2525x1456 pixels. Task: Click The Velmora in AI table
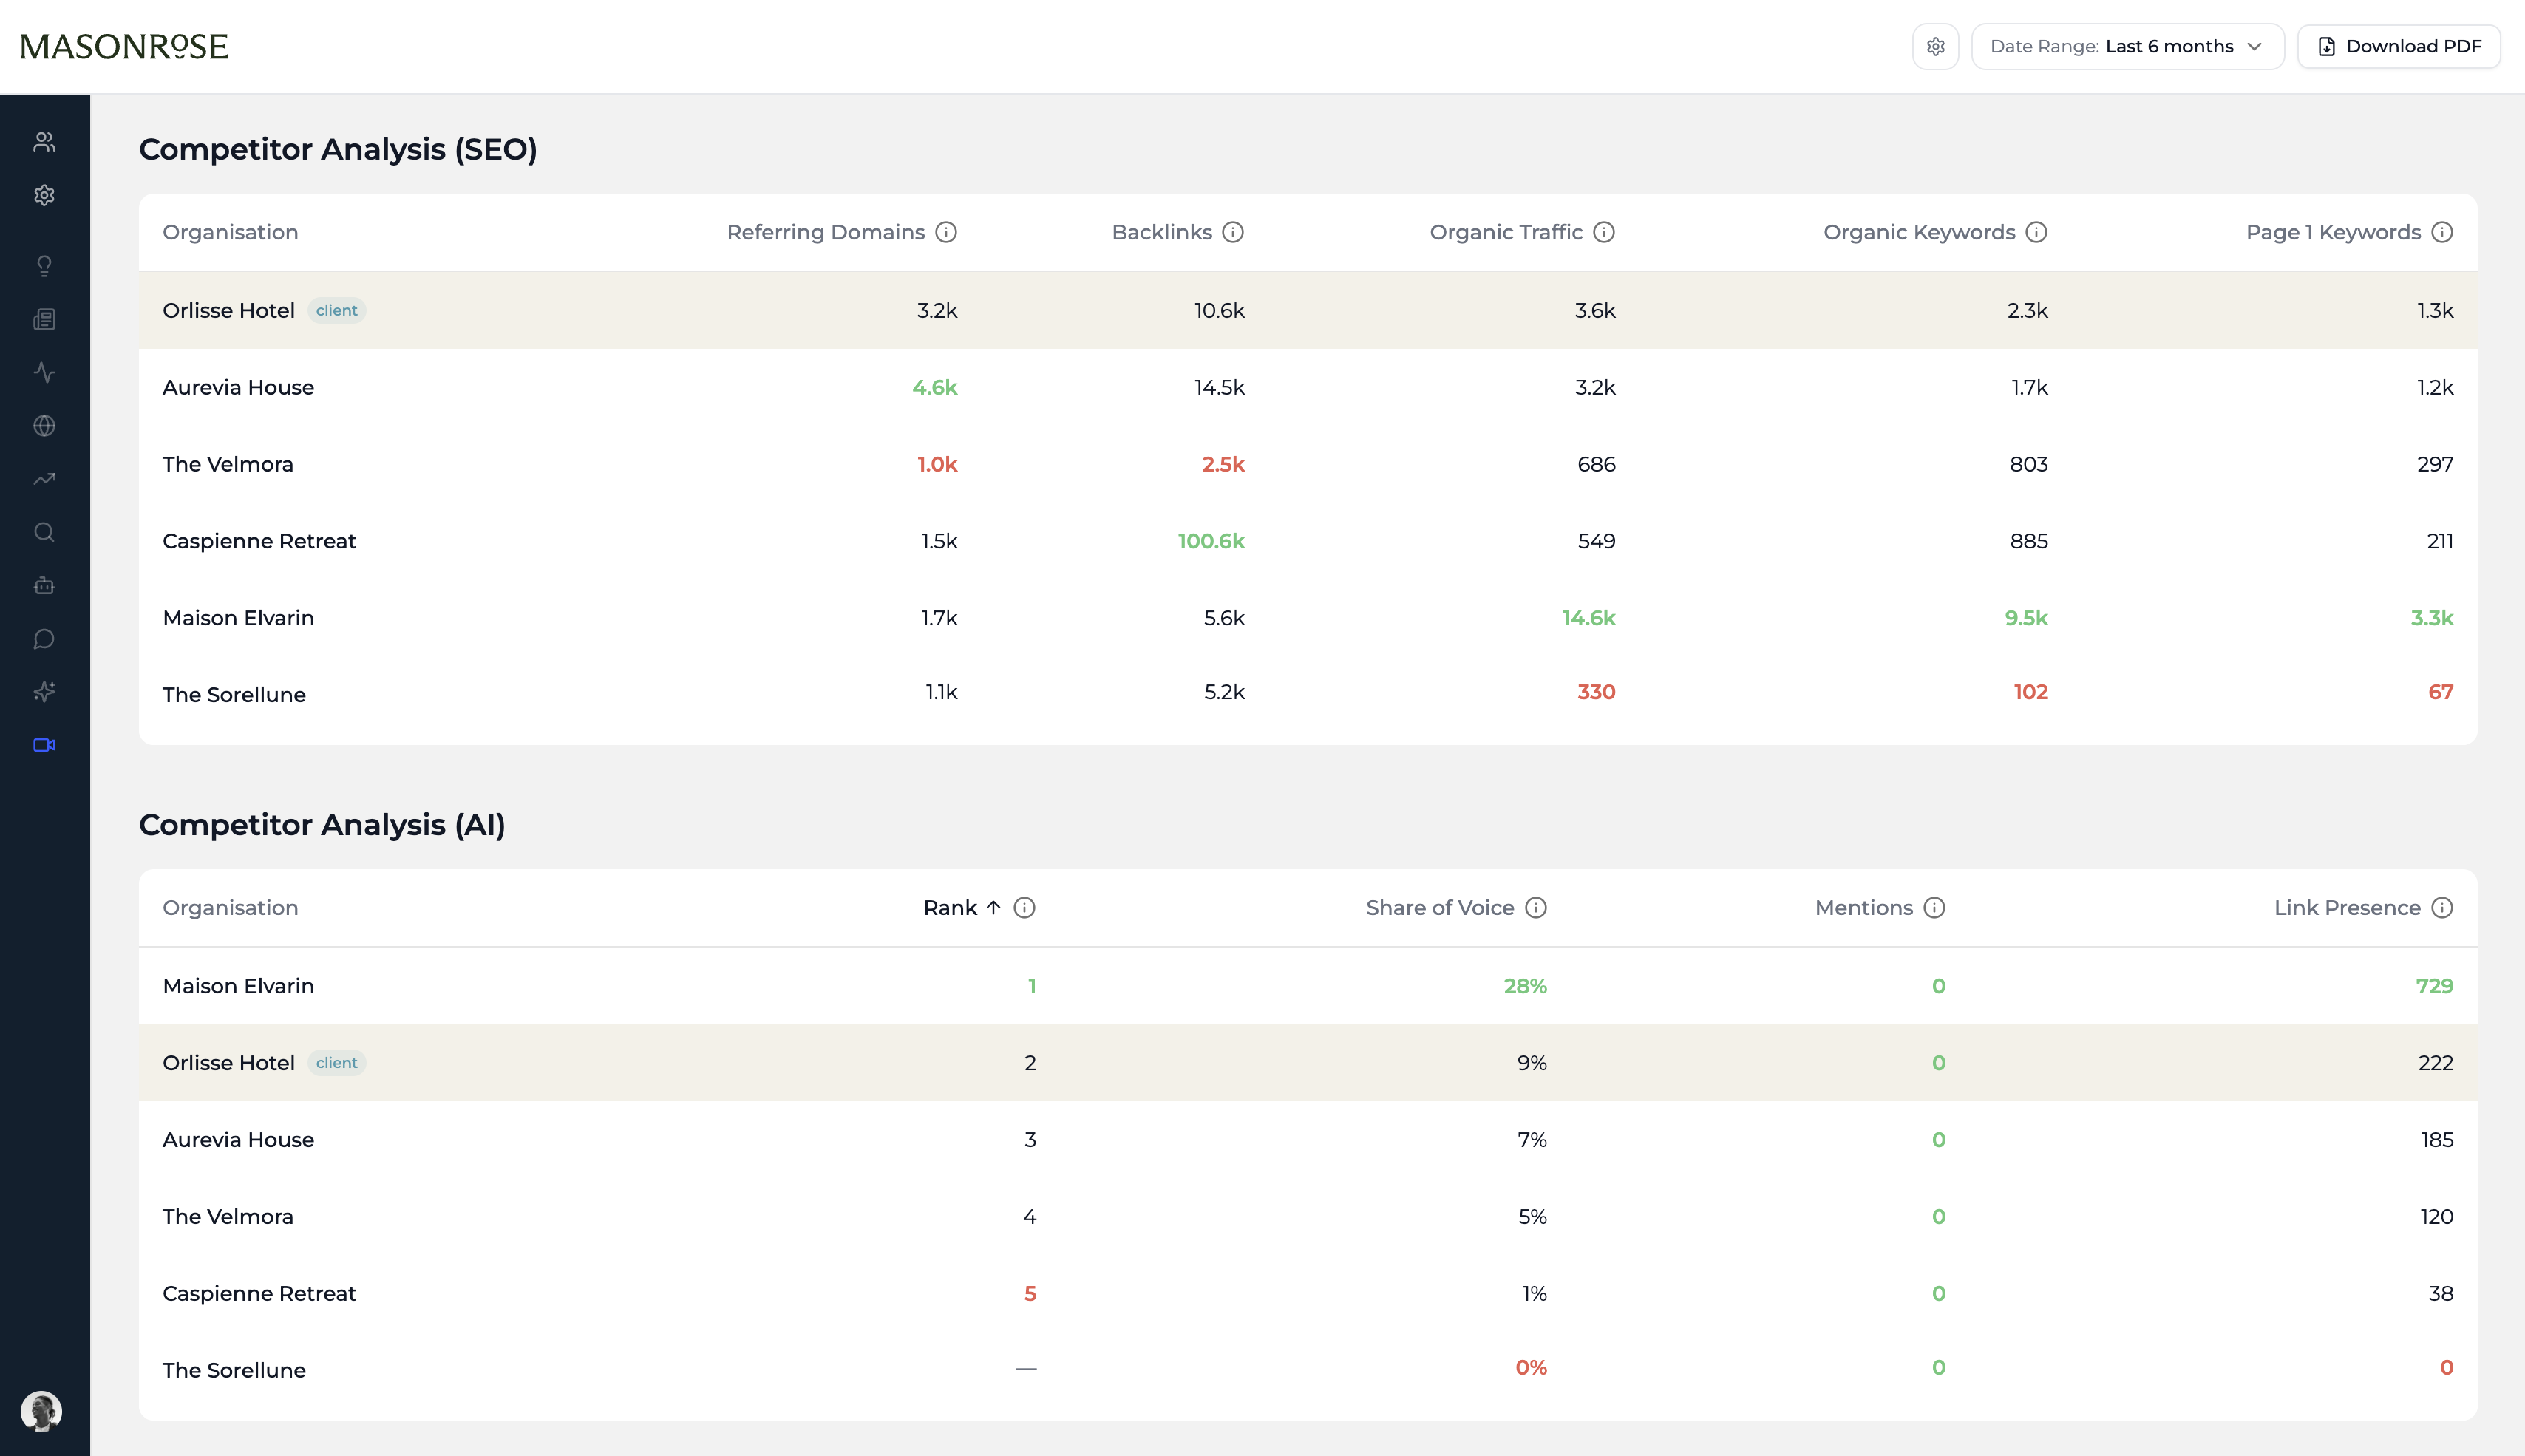pos(228,1217)
